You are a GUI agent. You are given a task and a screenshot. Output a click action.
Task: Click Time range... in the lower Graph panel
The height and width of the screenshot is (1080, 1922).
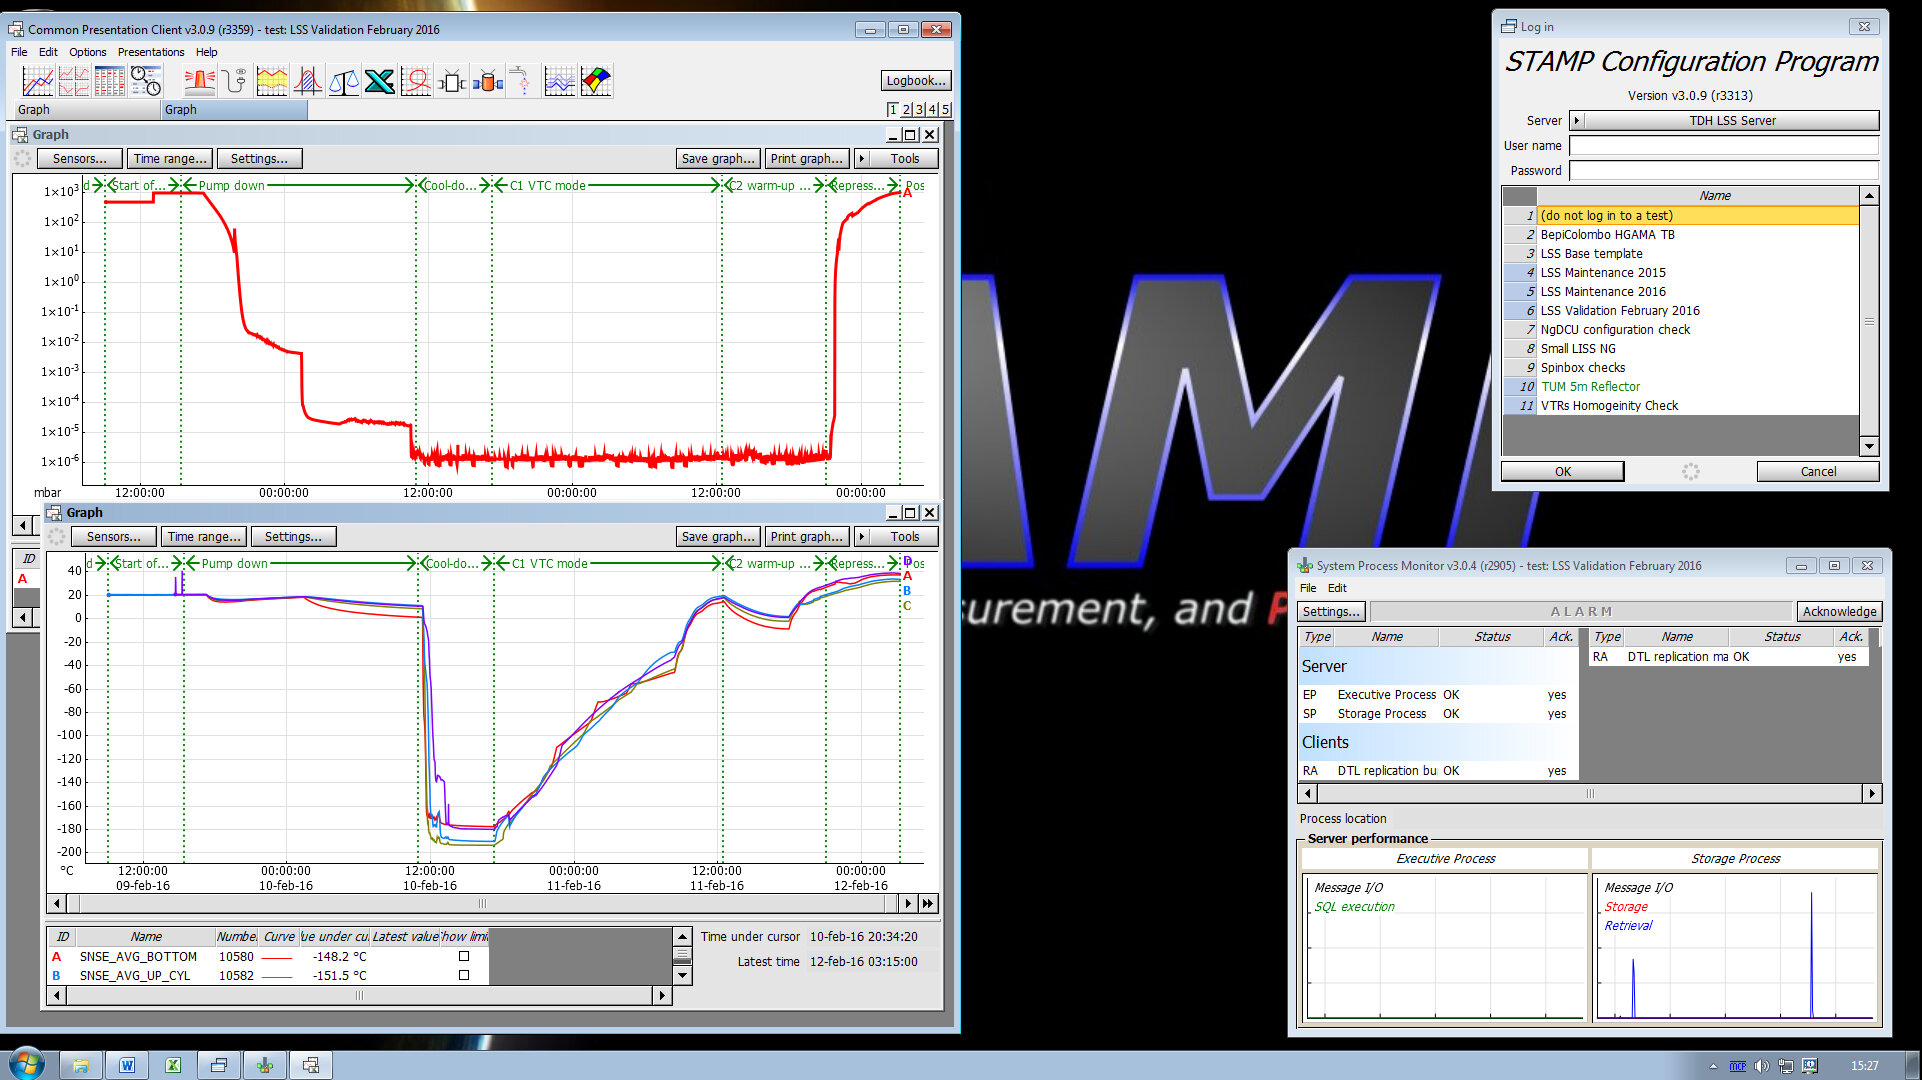[x=204, y=537]
